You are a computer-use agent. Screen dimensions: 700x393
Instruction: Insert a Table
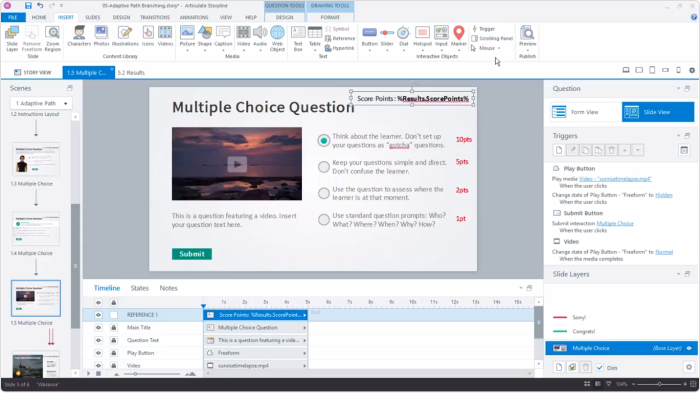tap(315, 38)
